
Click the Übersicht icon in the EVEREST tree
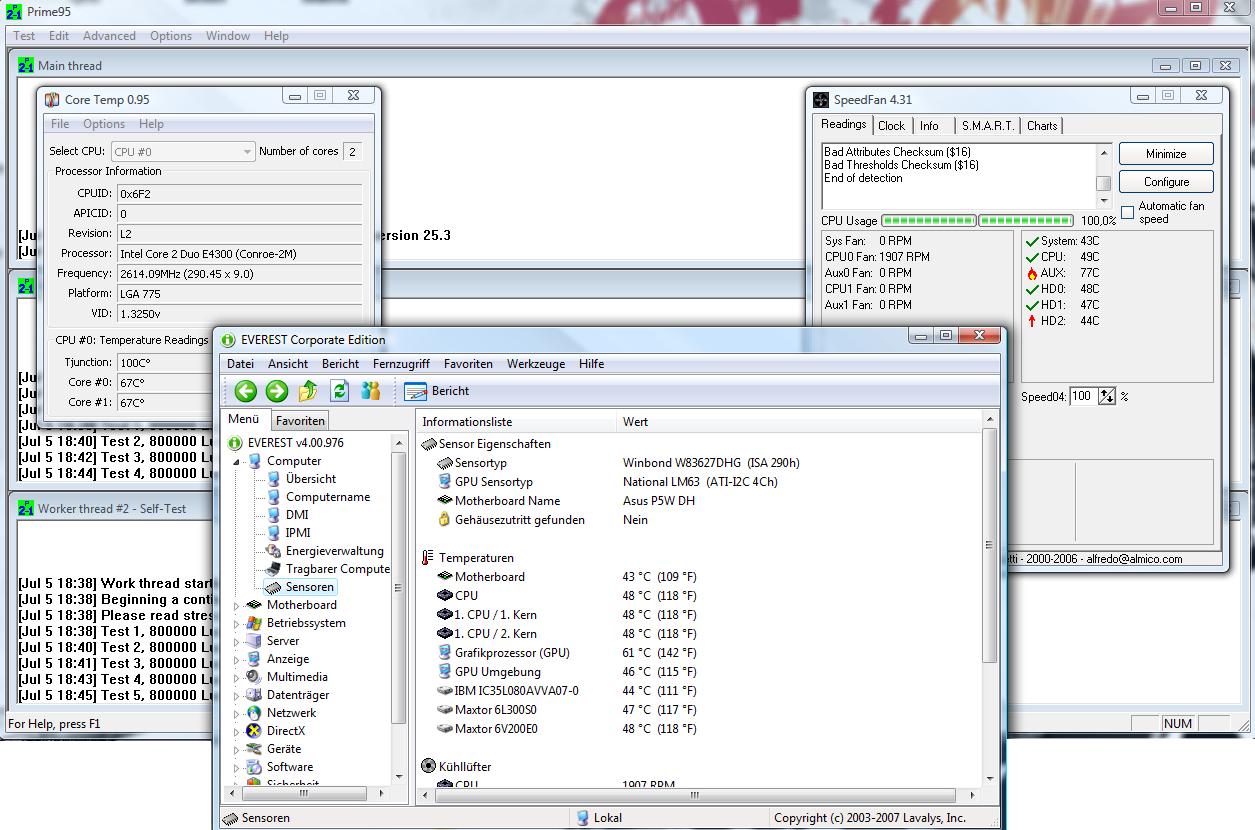click(x=274, y=479)
